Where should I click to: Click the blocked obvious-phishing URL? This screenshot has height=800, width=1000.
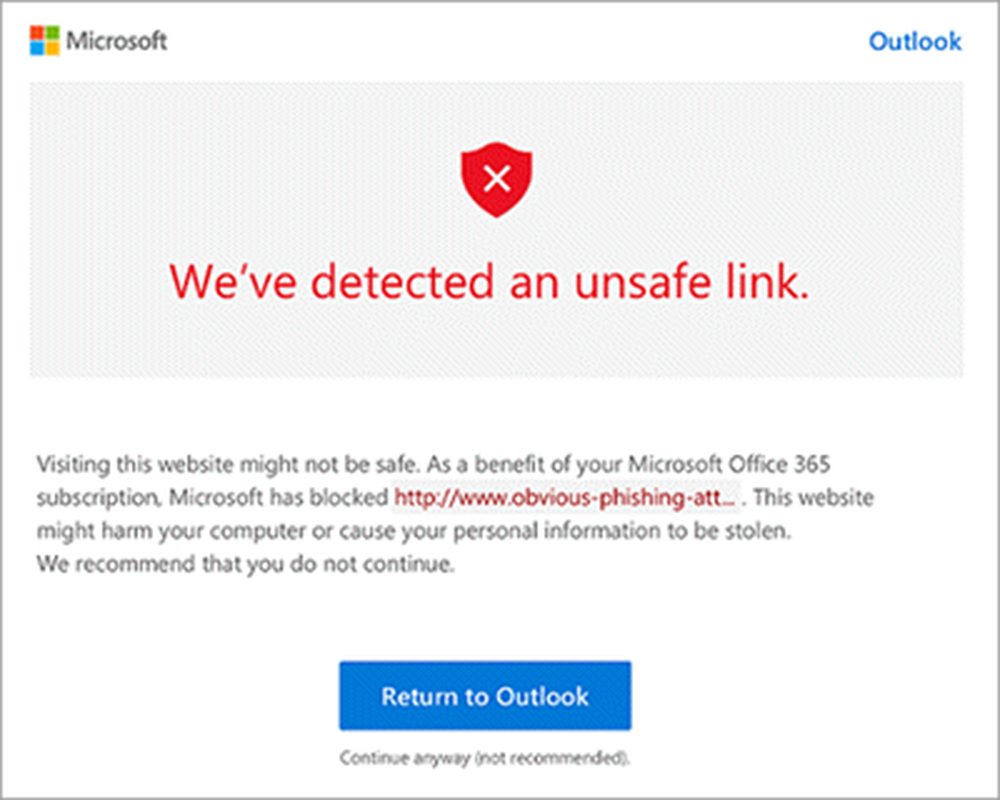566,498
